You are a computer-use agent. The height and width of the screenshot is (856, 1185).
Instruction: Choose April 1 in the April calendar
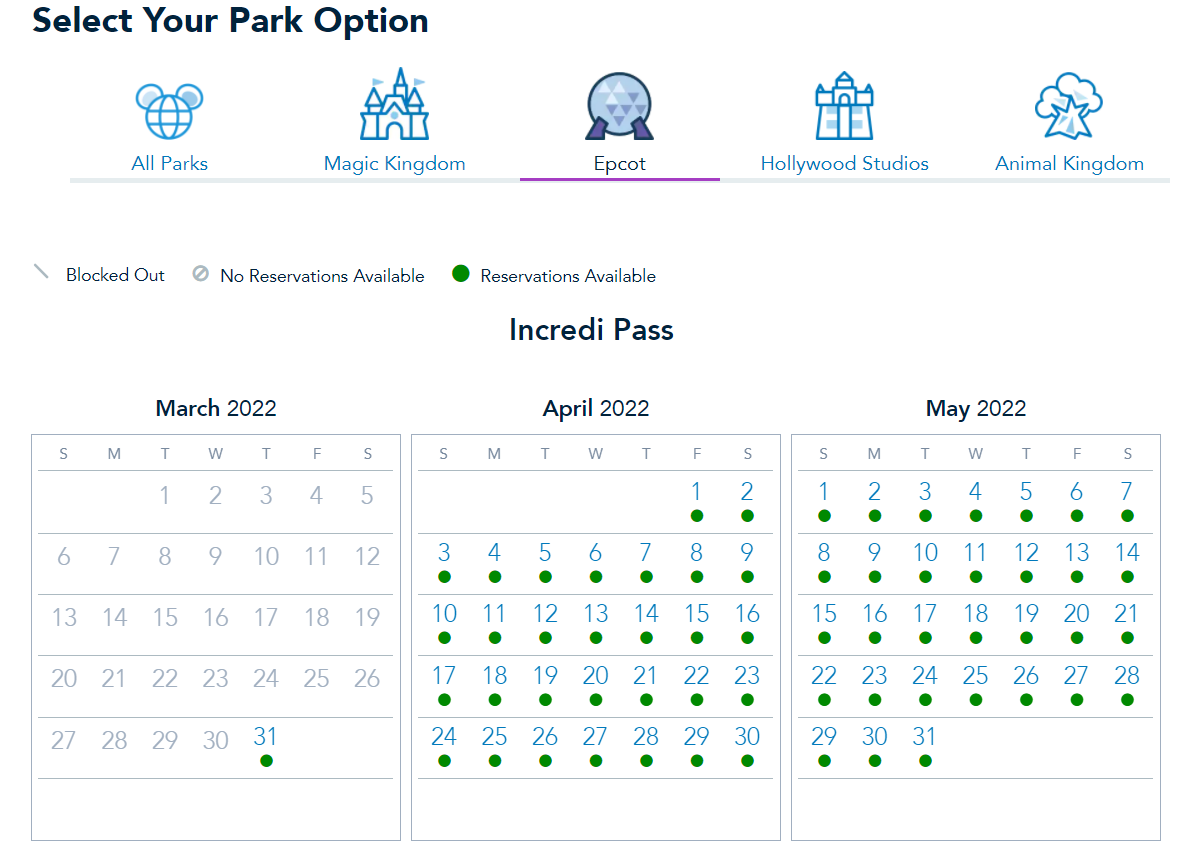click(x=696, y=492)
